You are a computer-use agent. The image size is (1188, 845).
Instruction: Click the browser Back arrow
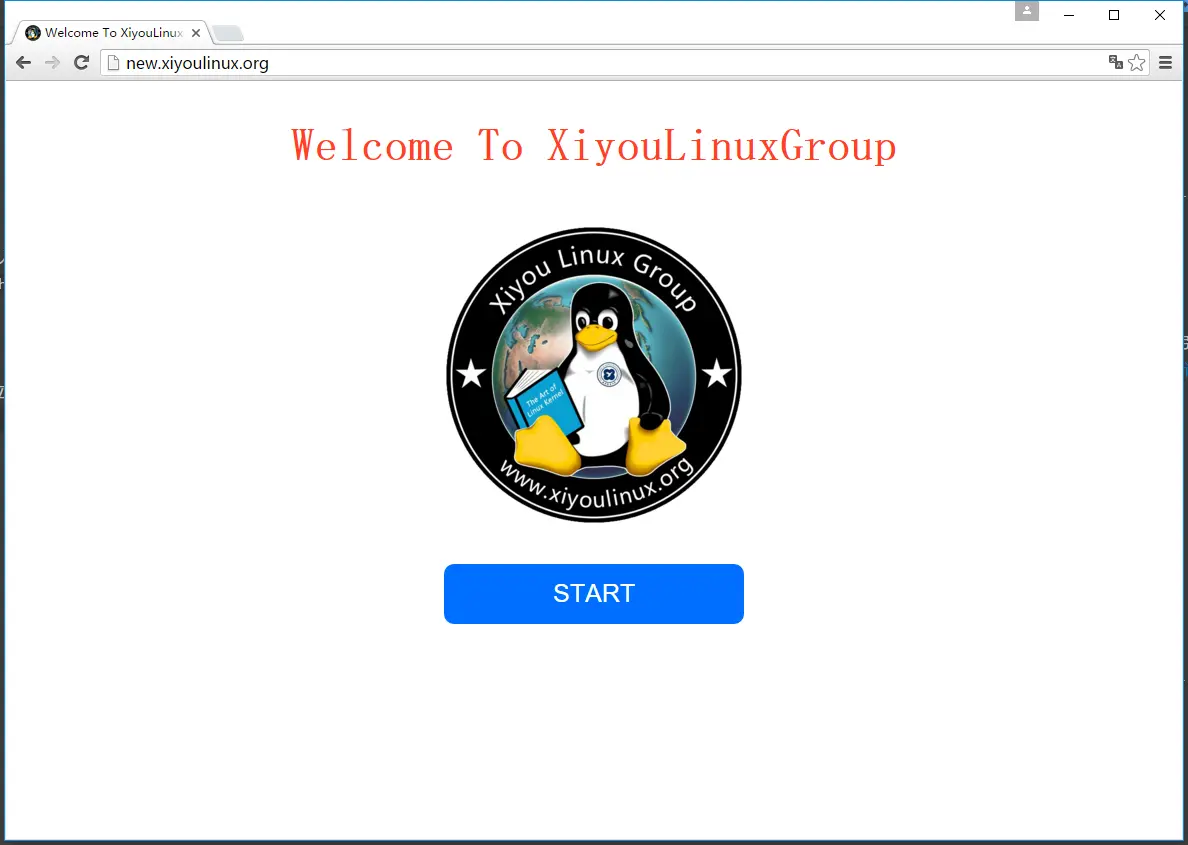(23, 63)
